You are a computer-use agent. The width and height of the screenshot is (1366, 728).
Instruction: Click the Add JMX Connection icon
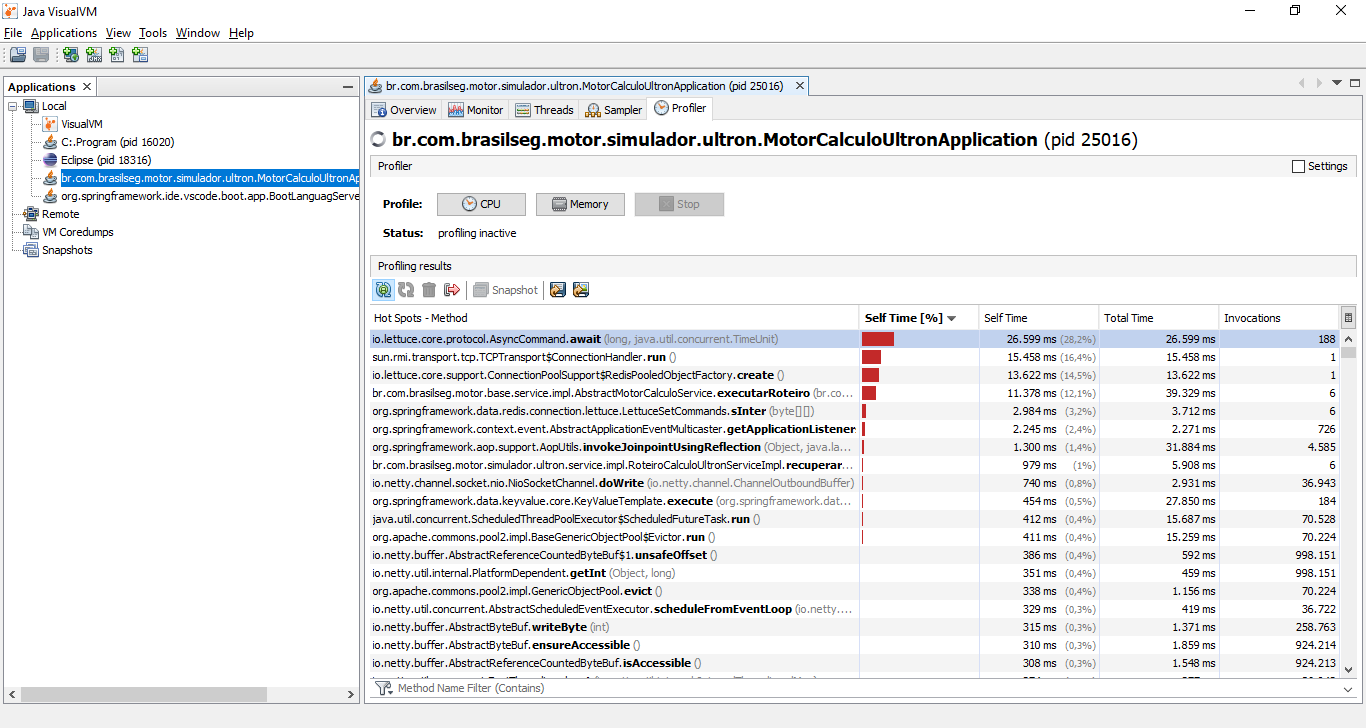(93, 54)
